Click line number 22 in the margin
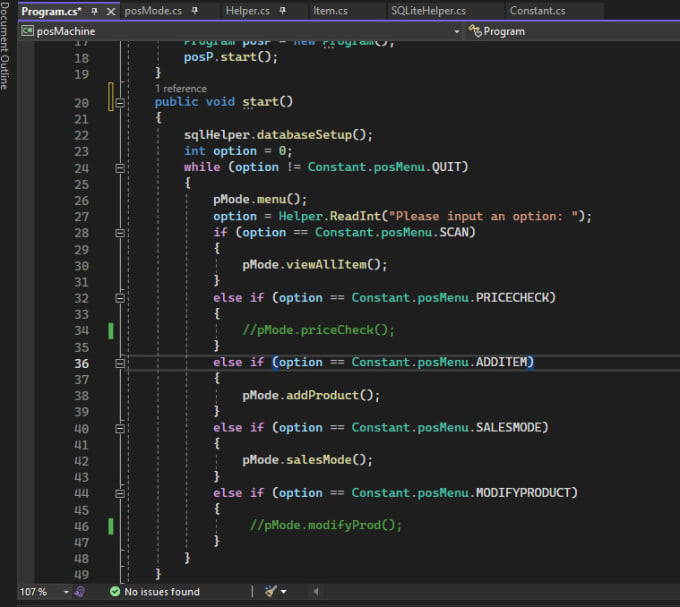This screenshot has height=607, width=680. click(x=82, y=136)
